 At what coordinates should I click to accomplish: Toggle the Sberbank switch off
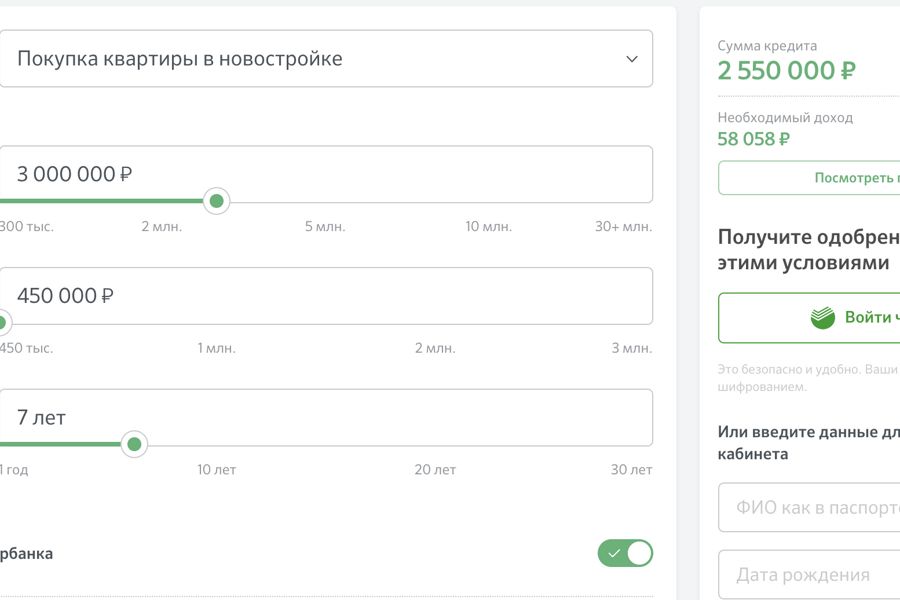point(625,553)
